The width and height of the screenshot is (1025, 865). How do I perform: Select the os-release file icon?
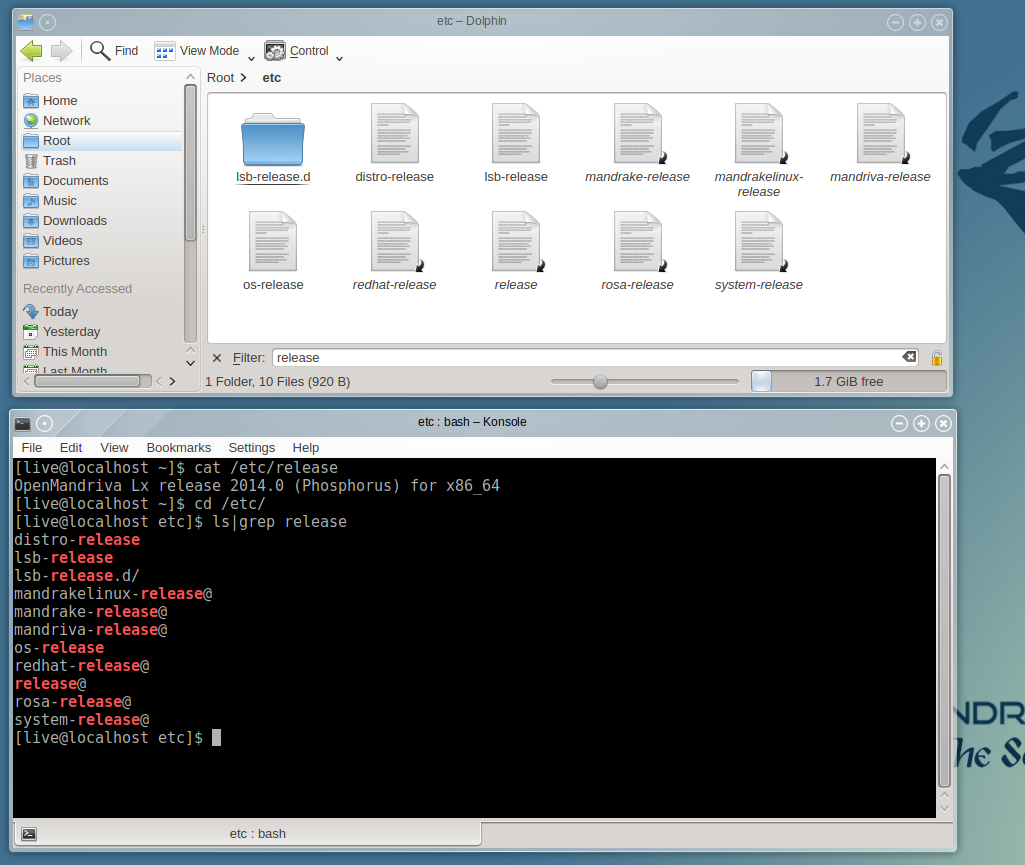[273, 241]
